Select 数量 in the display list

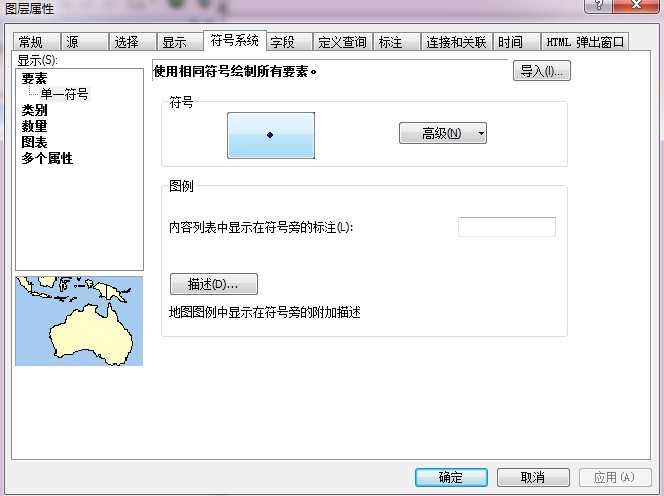pyautogui.click(x=34, y=126)
